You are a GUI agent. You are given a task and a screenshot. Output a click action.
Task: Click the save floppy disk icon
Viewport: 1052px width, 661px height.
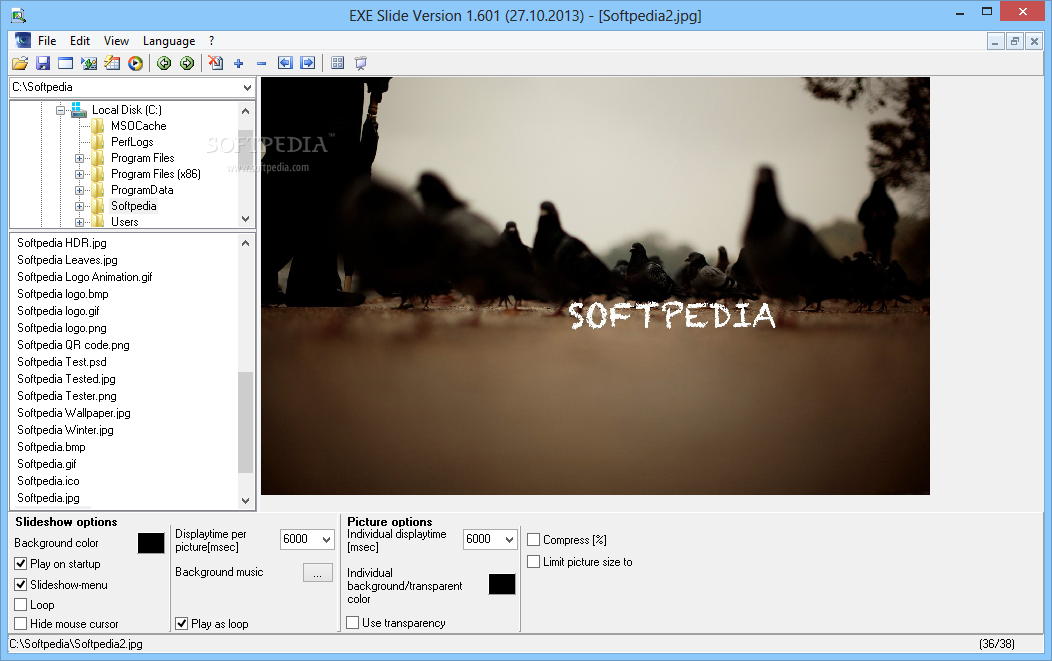pyautogui.click(x=43, y=63)
